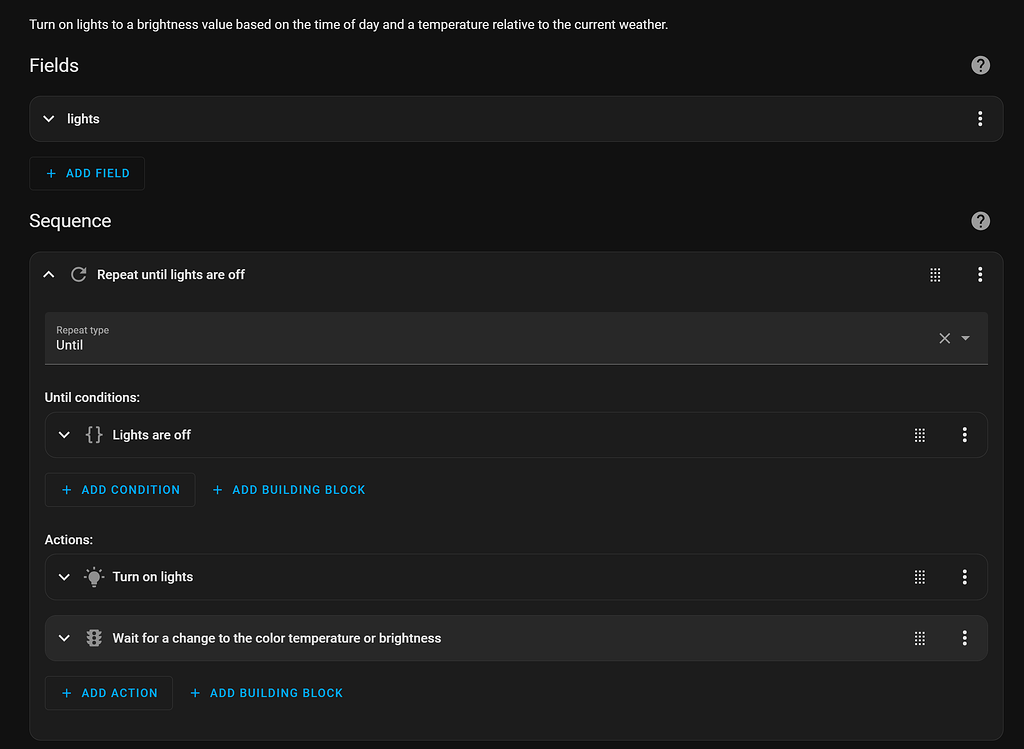Click the help icon next to Fields
The height and width of the screenshot is (749, 1024).
tap(980, 65)
